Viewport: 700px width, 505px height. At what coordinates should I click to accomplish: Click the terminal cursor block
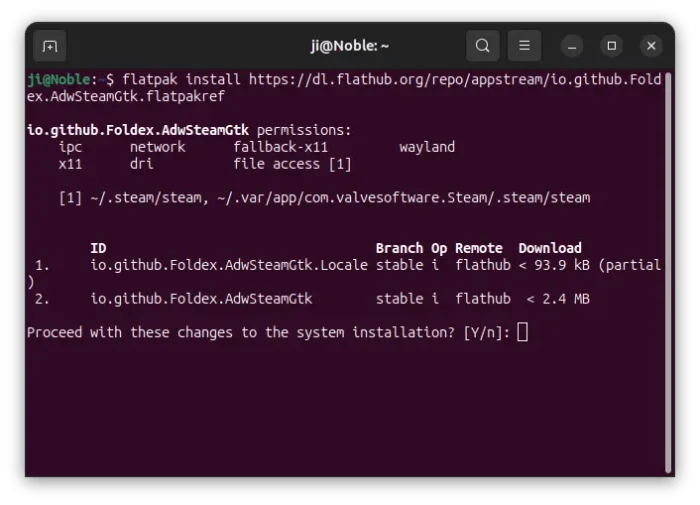click(522, 333)
